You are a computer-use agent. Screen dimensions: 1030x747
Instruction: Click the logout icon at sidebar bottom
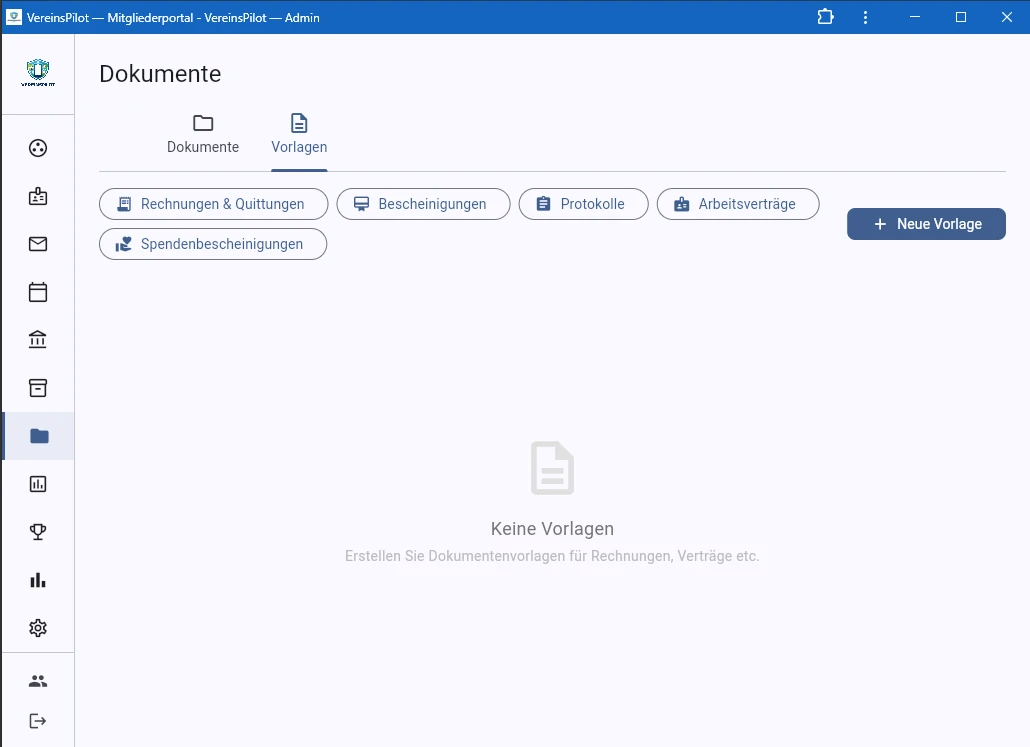pos(38,721)
